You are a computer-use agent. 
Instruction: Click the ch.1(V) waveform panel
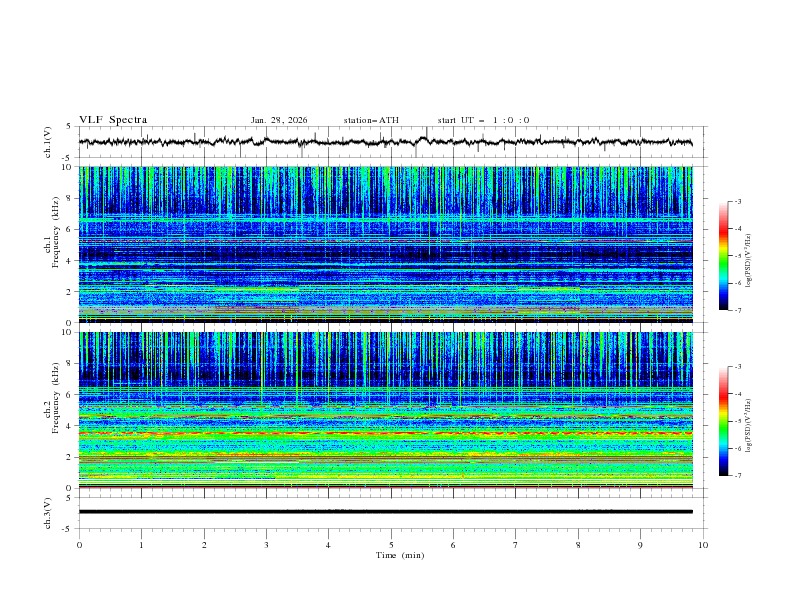click(x=390, y=142)
